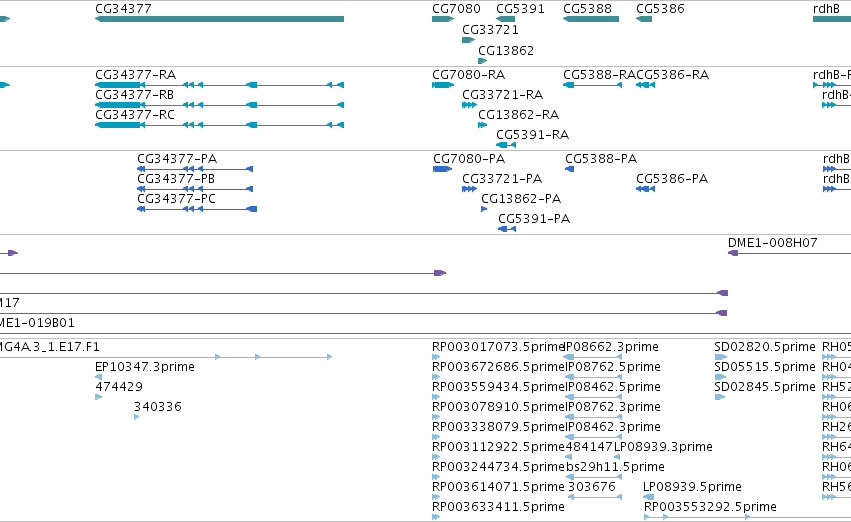This screenshot has height=522, width=851.
Task: Click the RP003017073.5prime EST label
Action: click(498, 347)
